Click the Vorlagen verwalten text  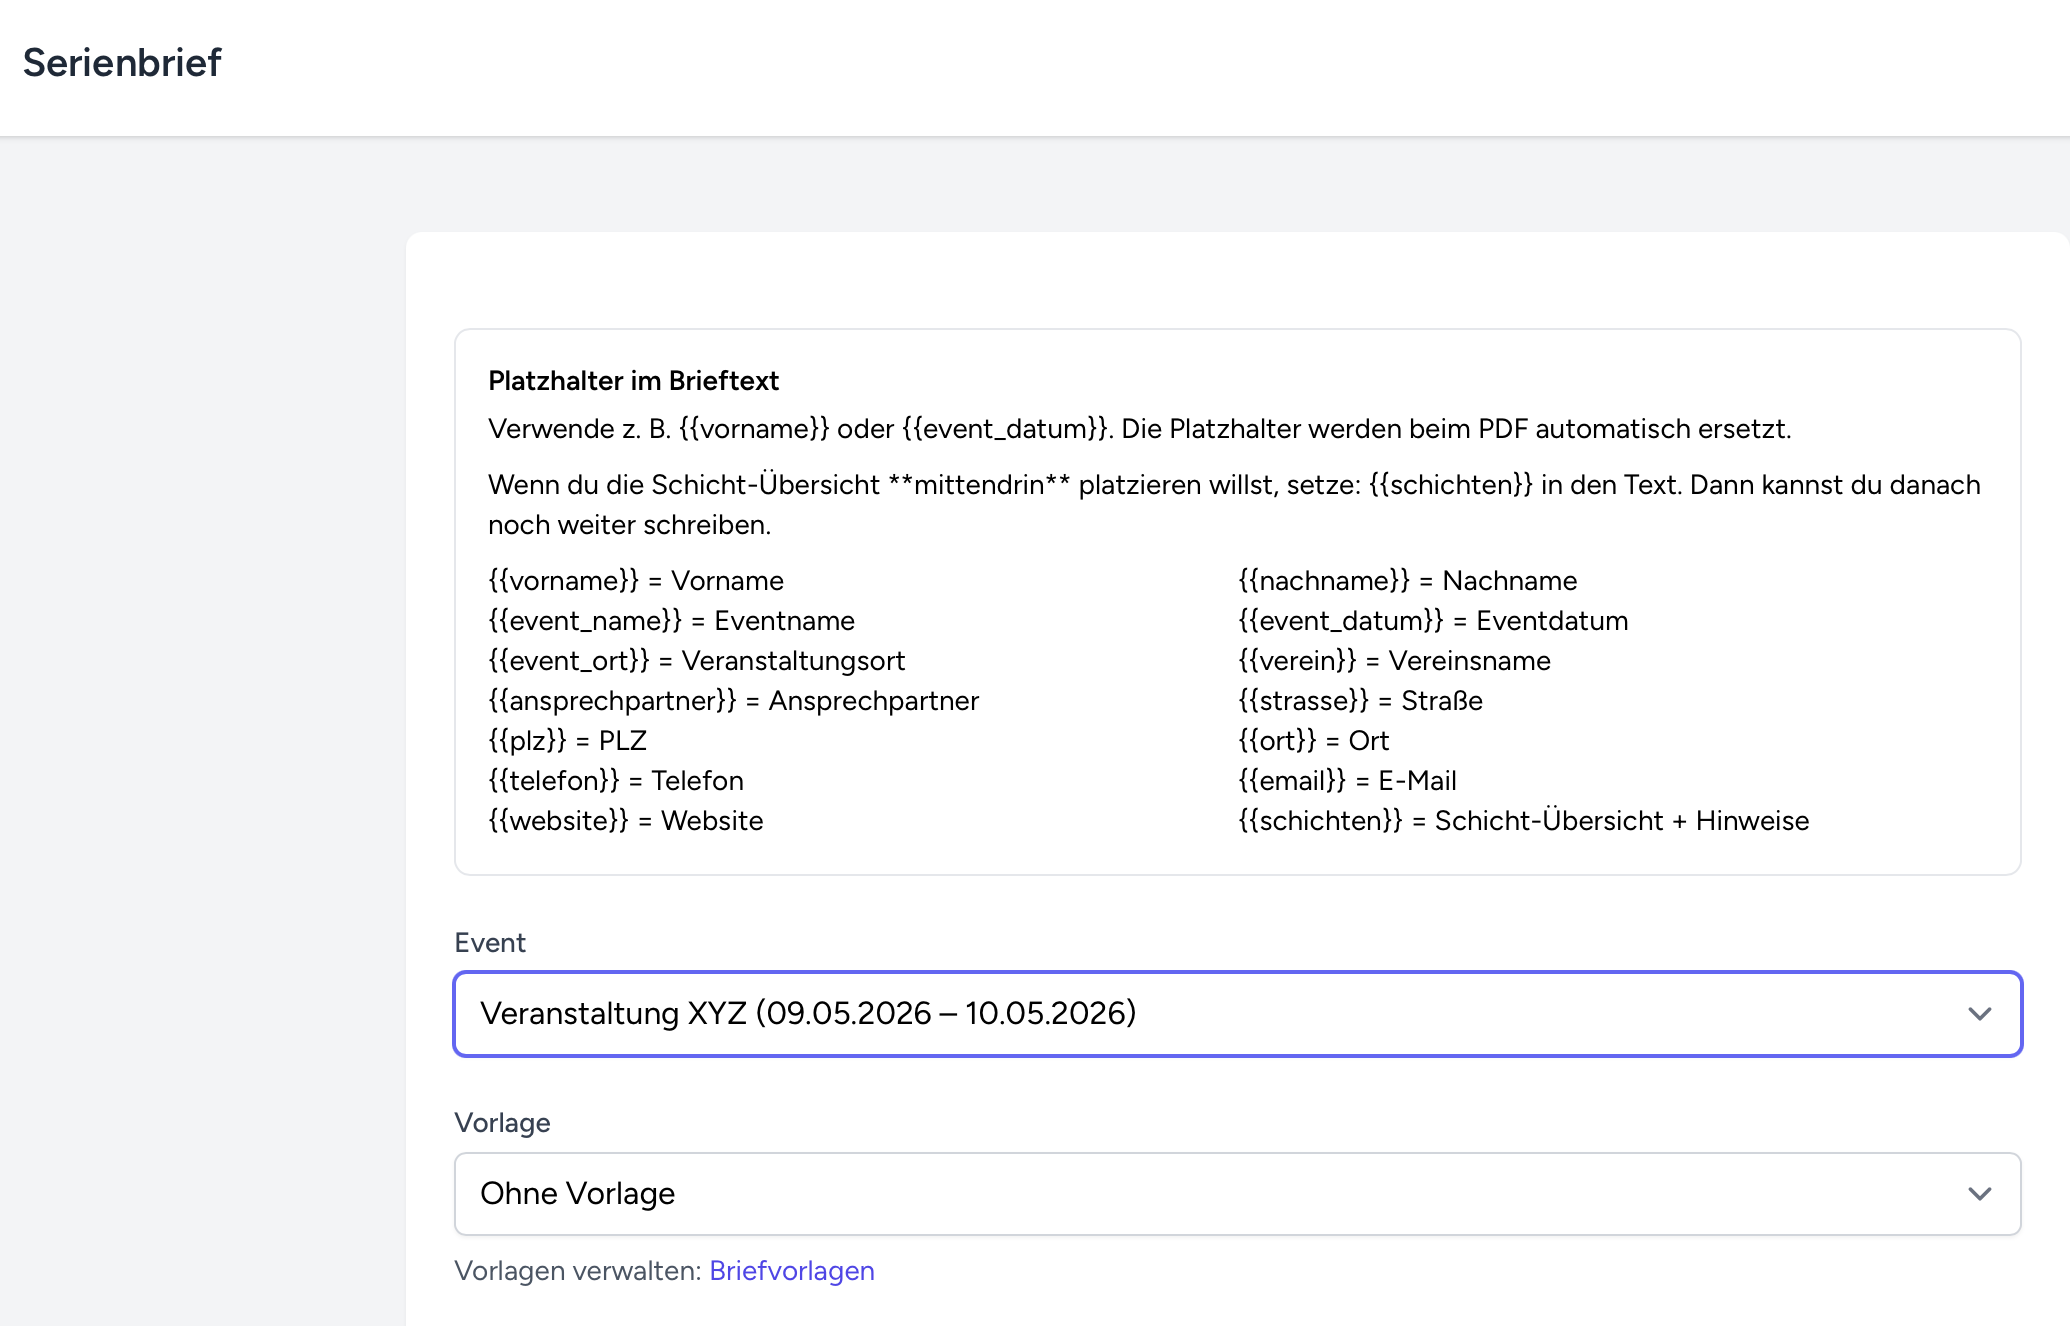(577, 1271)
